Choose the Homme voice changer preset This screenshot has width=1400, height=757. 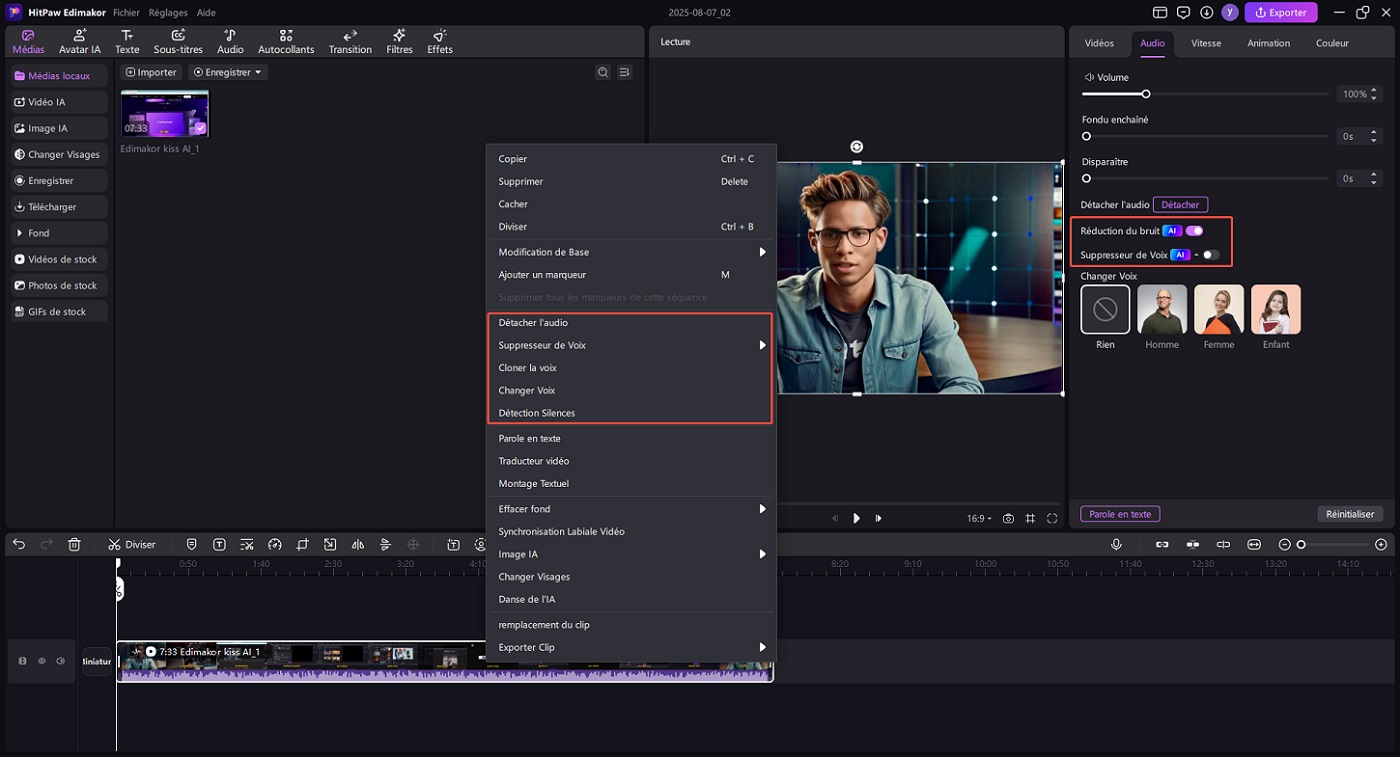(1162, 309)
